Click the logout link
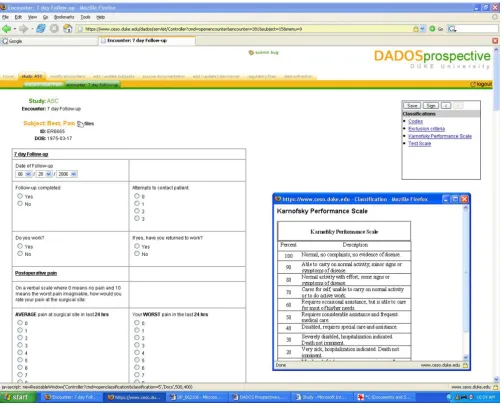502x406 pixels. 484,84
